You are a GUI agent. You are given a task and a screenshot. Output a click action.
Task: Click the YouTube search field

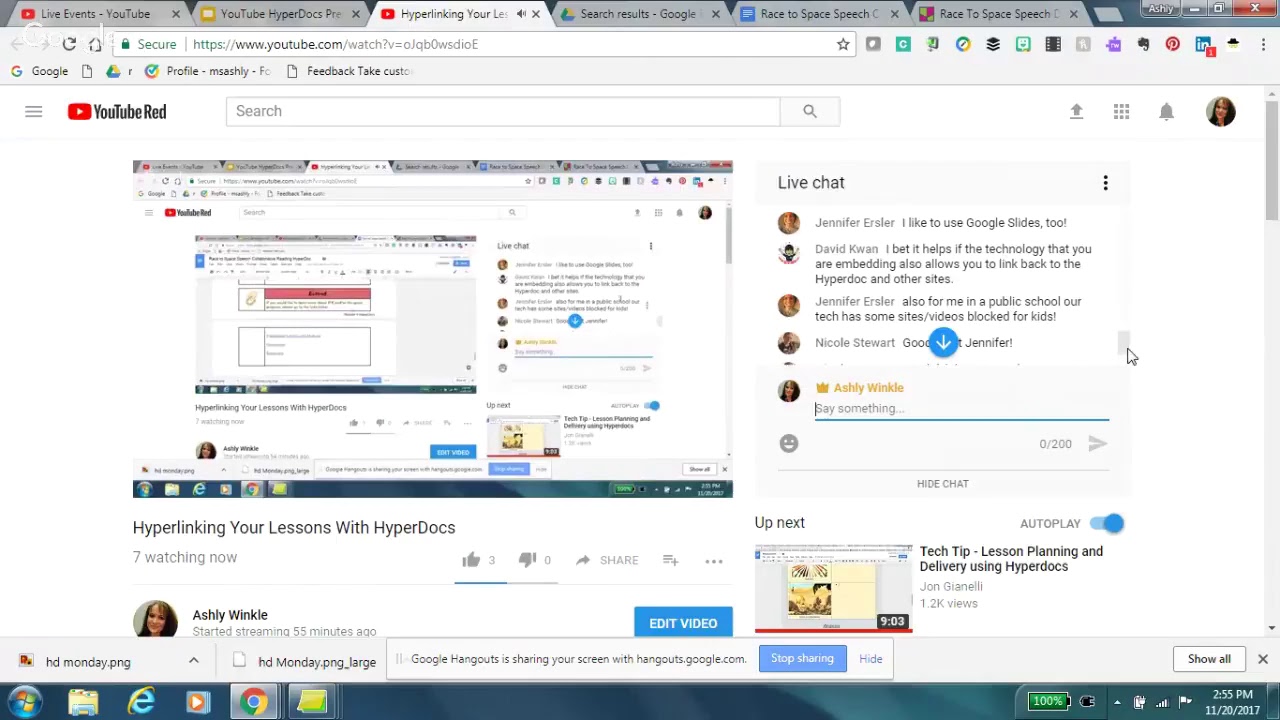[503, 111]
